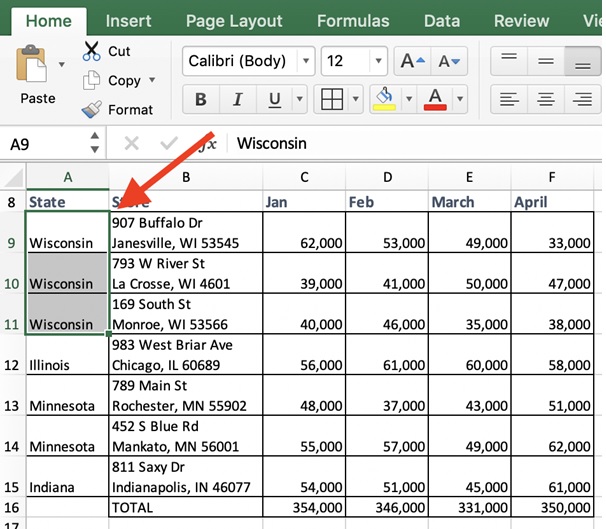606x529 pixels.
Task: Click the Illinois cell
Action: pos(68,355)
